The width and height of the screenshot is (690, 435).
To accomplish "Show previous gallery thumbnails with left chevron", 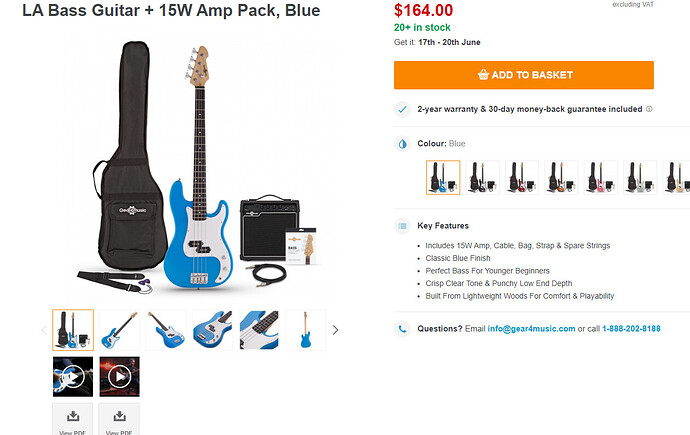I will pyautogui.click(x=44, y=330).
